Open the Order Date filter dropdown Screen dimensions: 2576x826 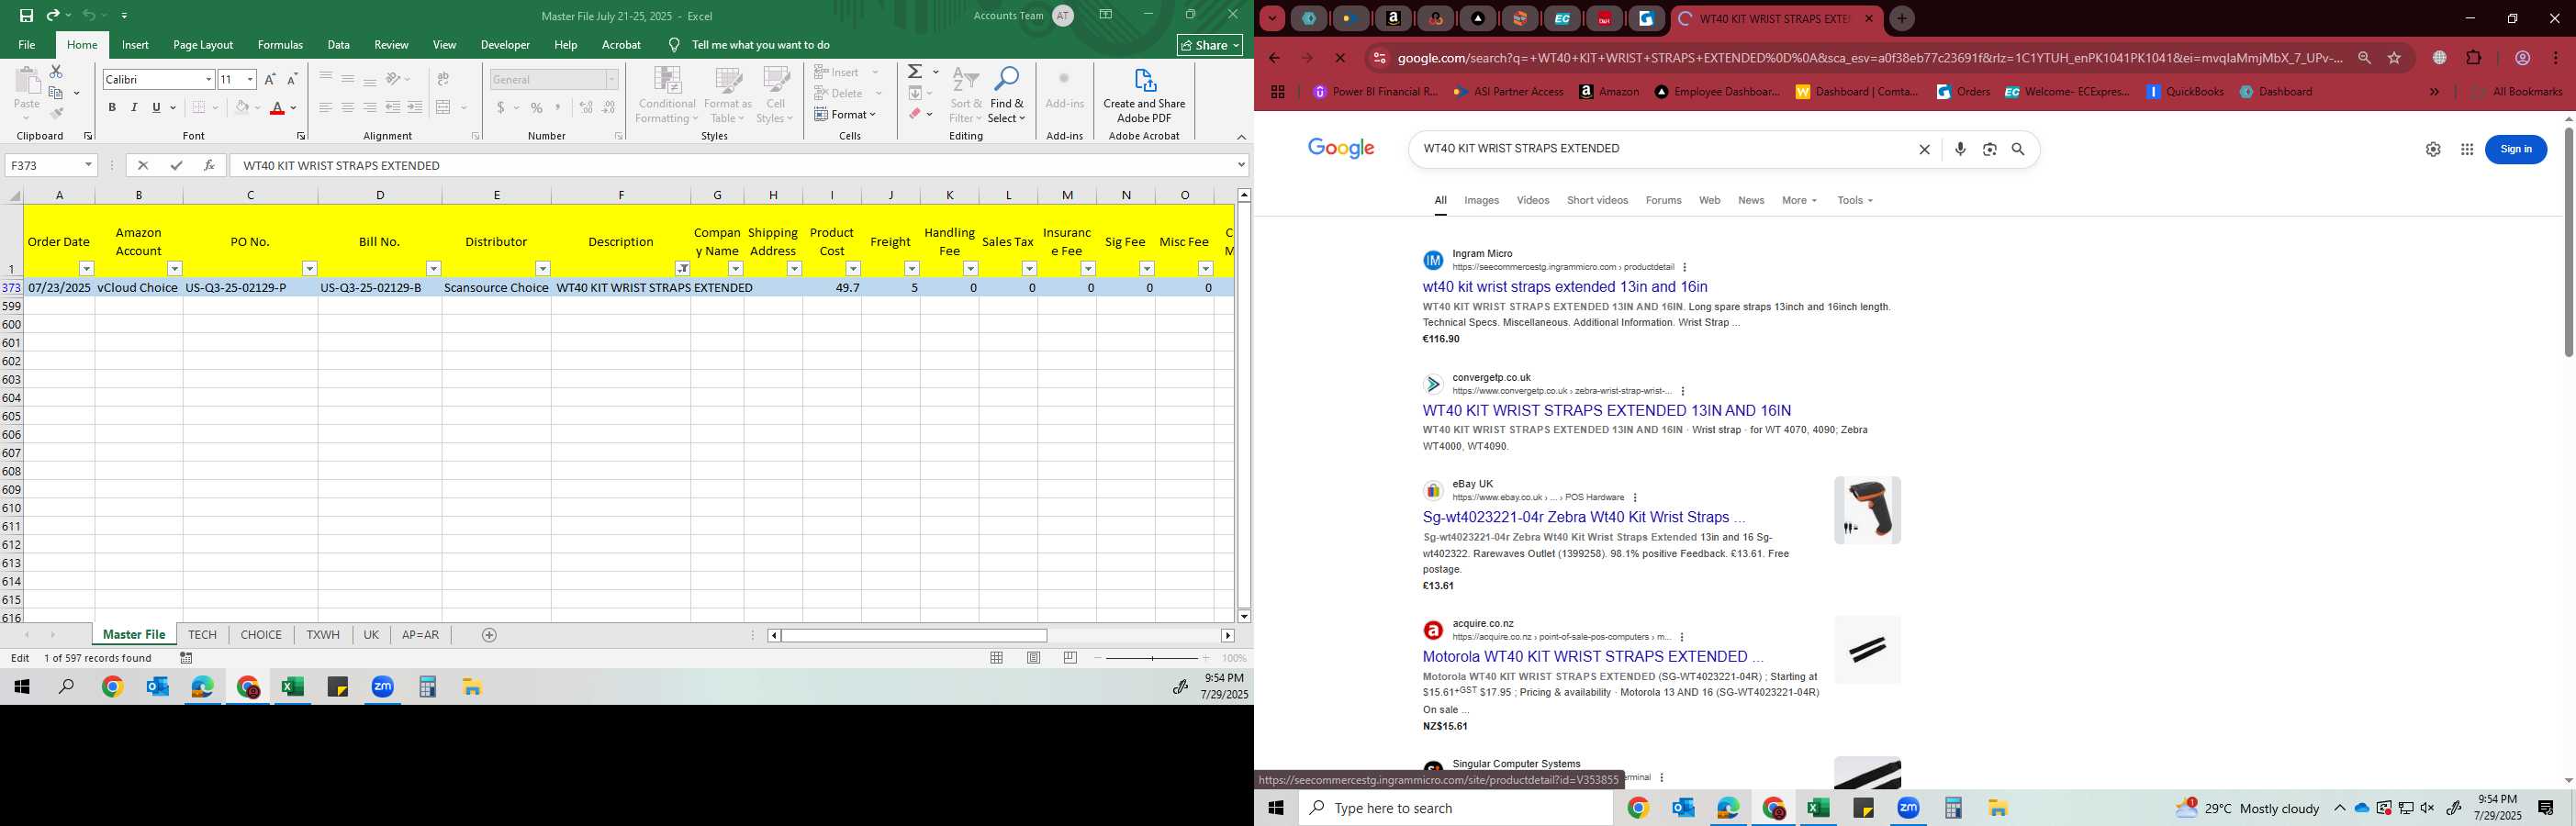click(86, 268)
